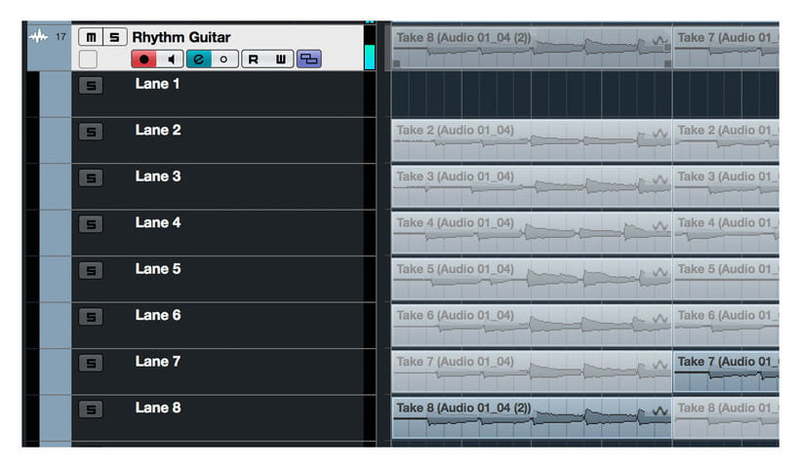
Task: Select first Take 5 (Audio 01_04) clip
Action: pyautogui.click(x=532, y=279)
